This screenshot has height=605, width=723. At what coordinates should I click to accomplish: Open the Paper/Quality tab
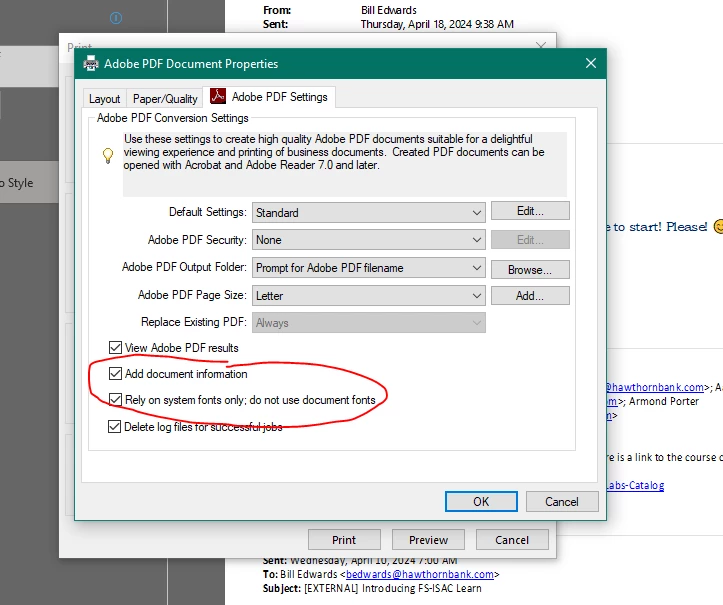click(x=165, y=99)
